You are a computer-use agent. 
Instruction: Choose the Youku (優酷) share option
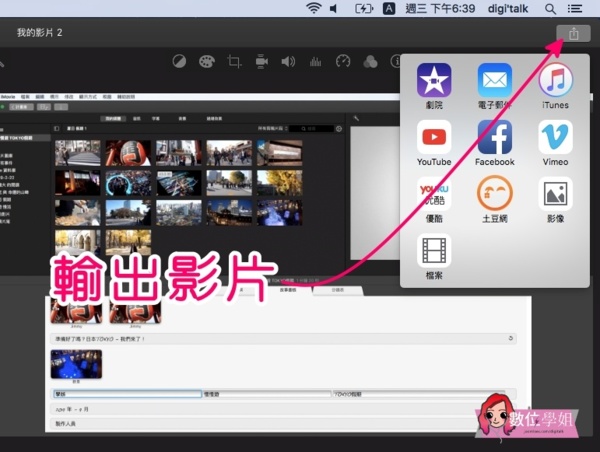click(434, 193)
